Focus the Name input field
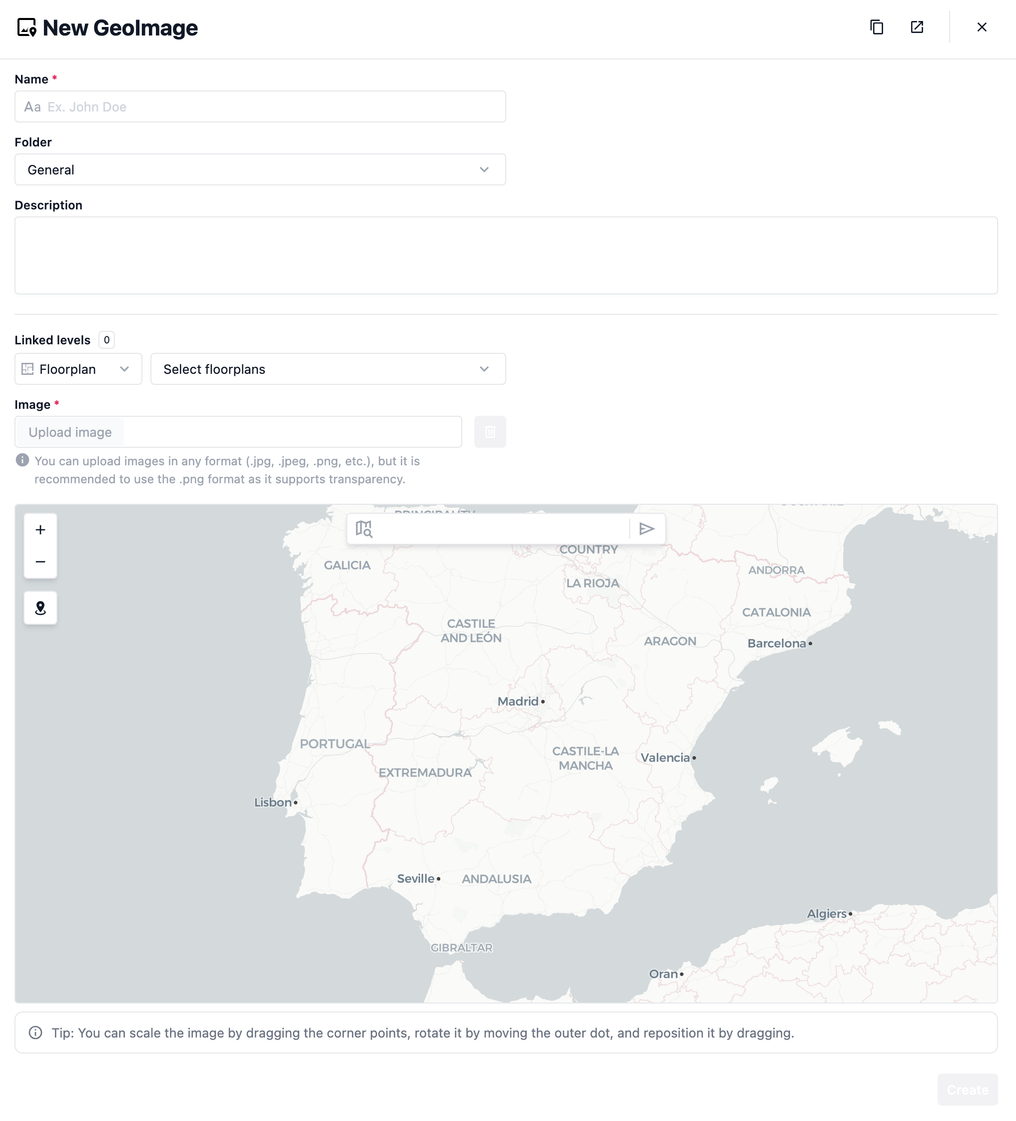Viewport: 1016px width, 1121px height. pyautogui.click(x=270, y=107)
